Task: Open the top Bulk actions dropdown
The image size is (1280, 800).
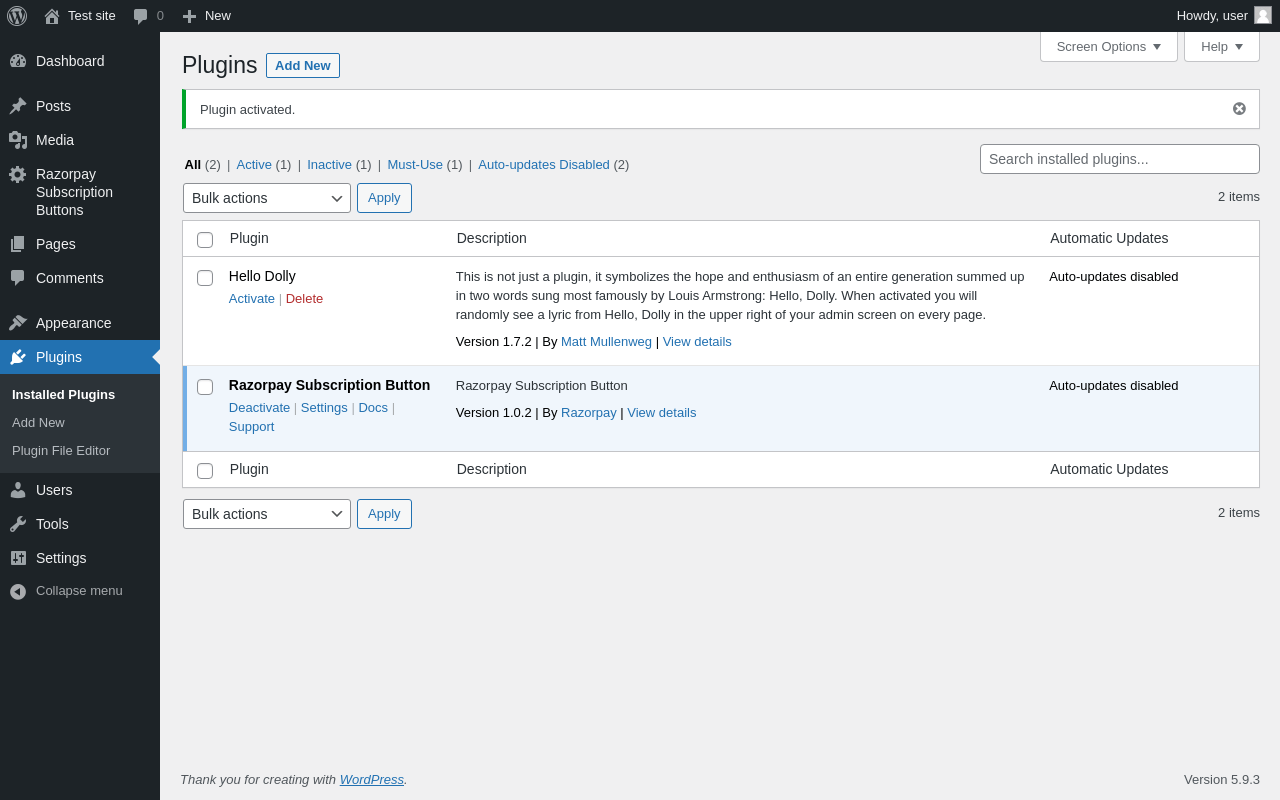Action: pos(266,198)
